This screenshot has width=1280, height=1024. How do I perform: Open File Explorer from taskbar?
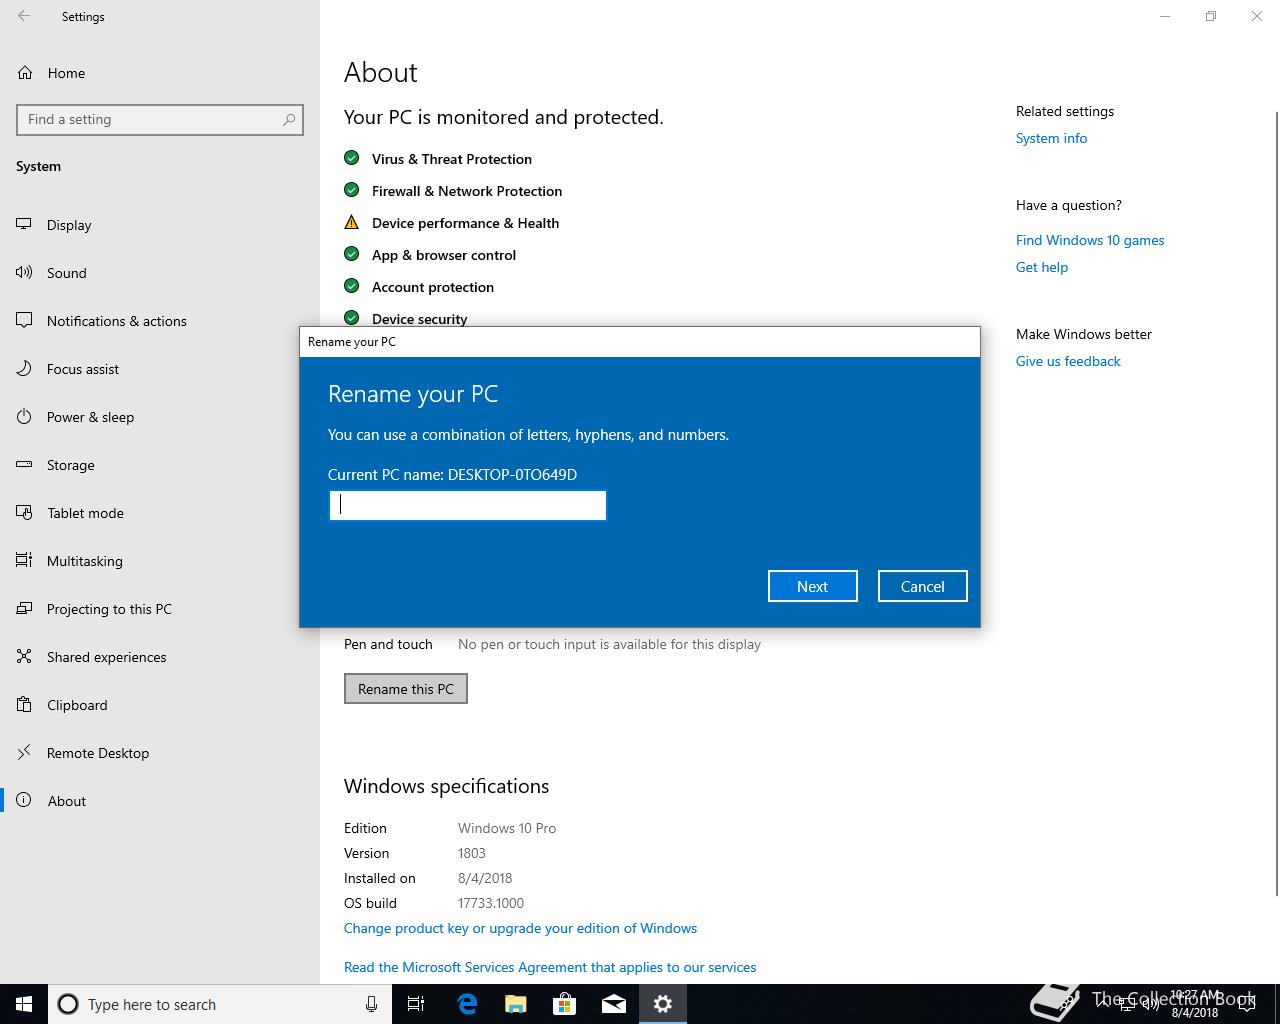coord(516,1004)
